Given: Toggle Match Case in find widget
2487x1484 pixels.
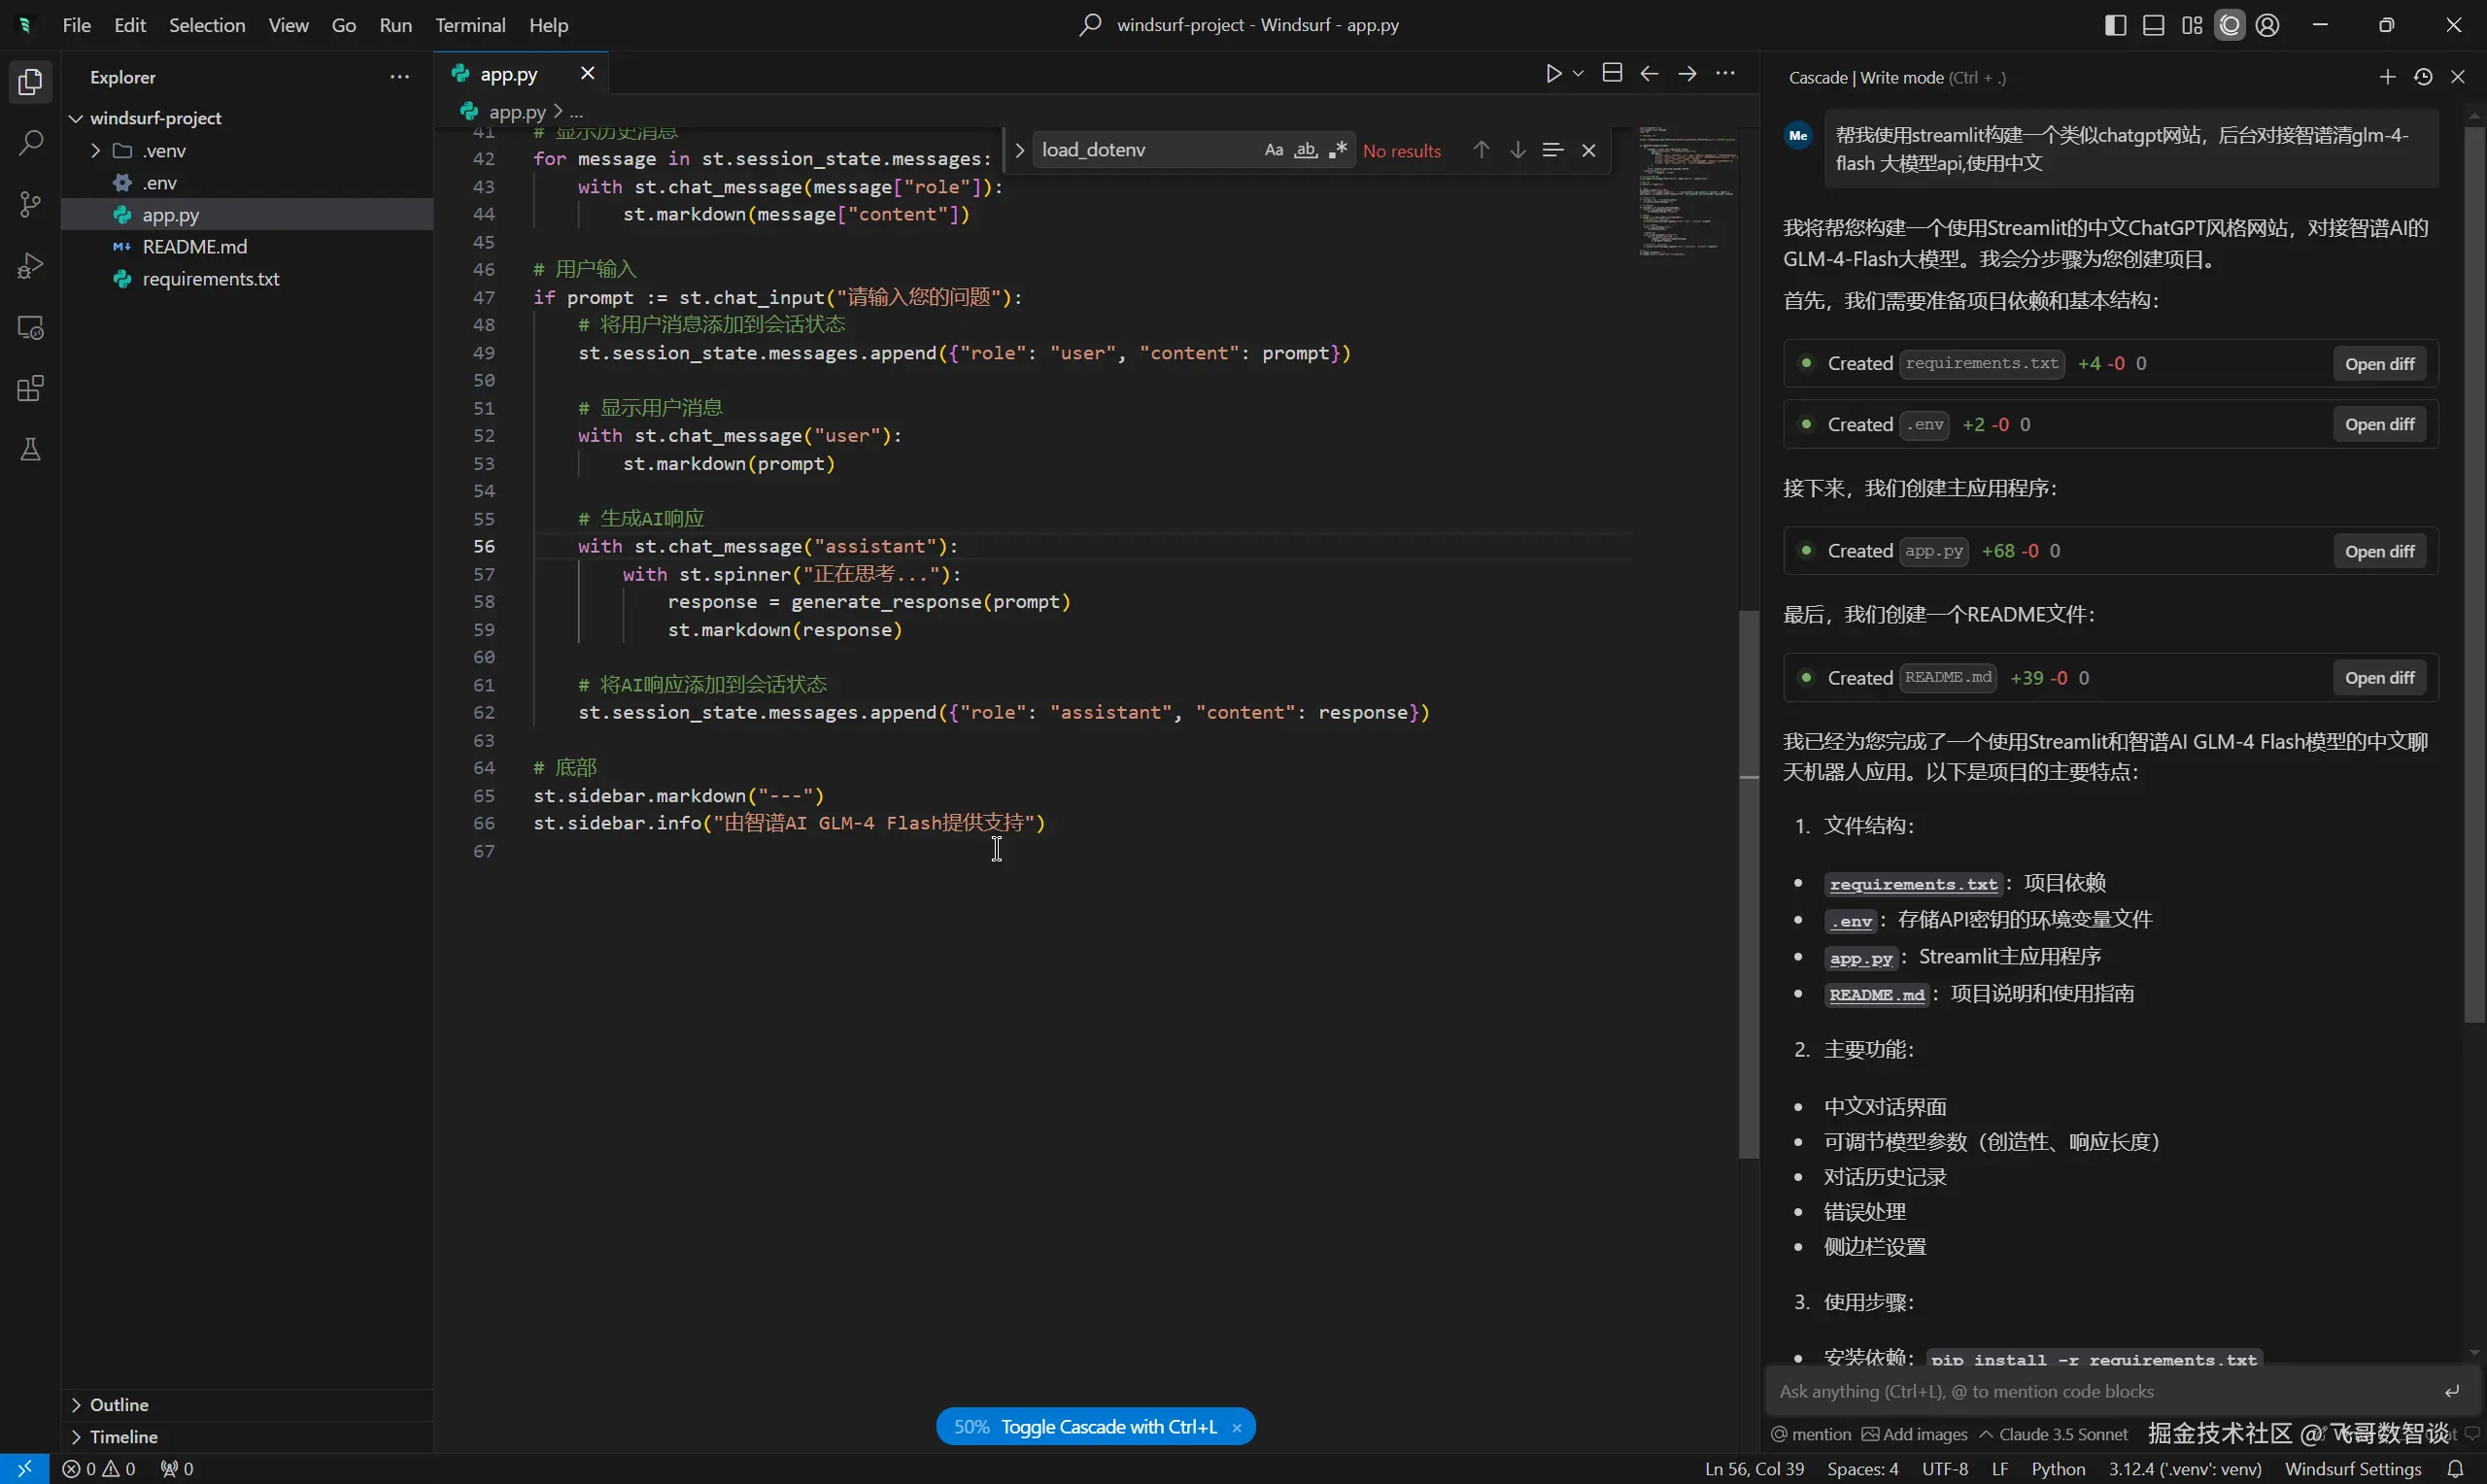Looking at the screenshot, I should (1273, 151).
